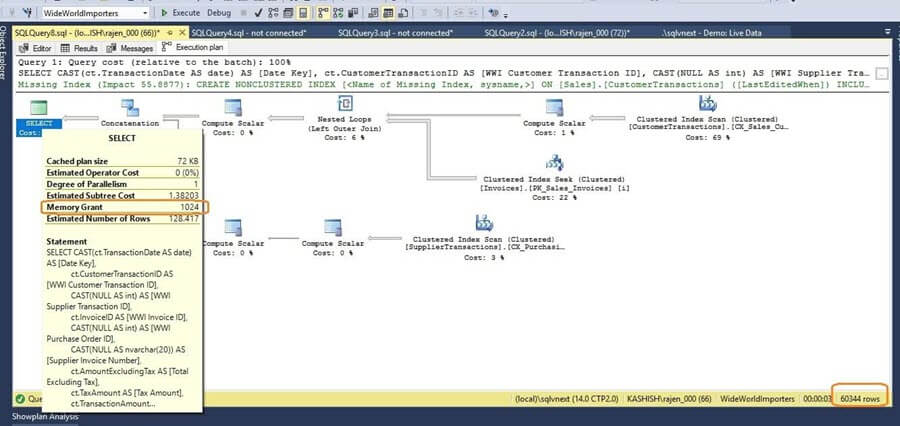Select the Compute Scalar operator next to Concatenation
This screenshot has width=900, height=426.
(232, 108)
